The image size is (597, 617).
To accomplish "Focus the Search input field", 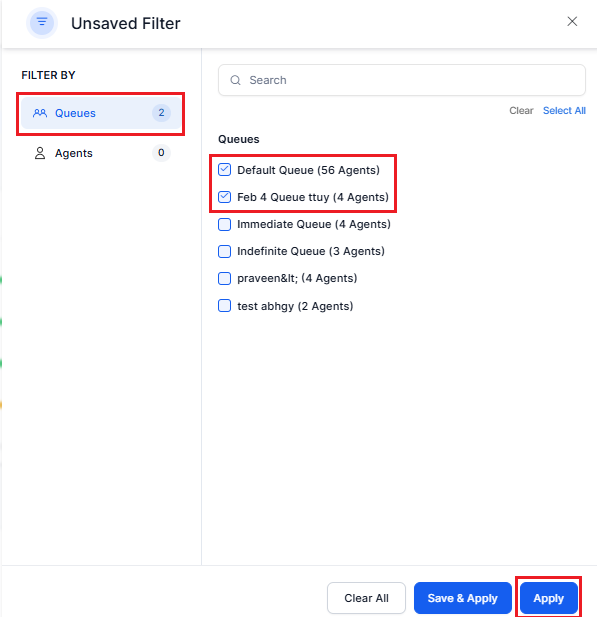I will click(402, 80).
